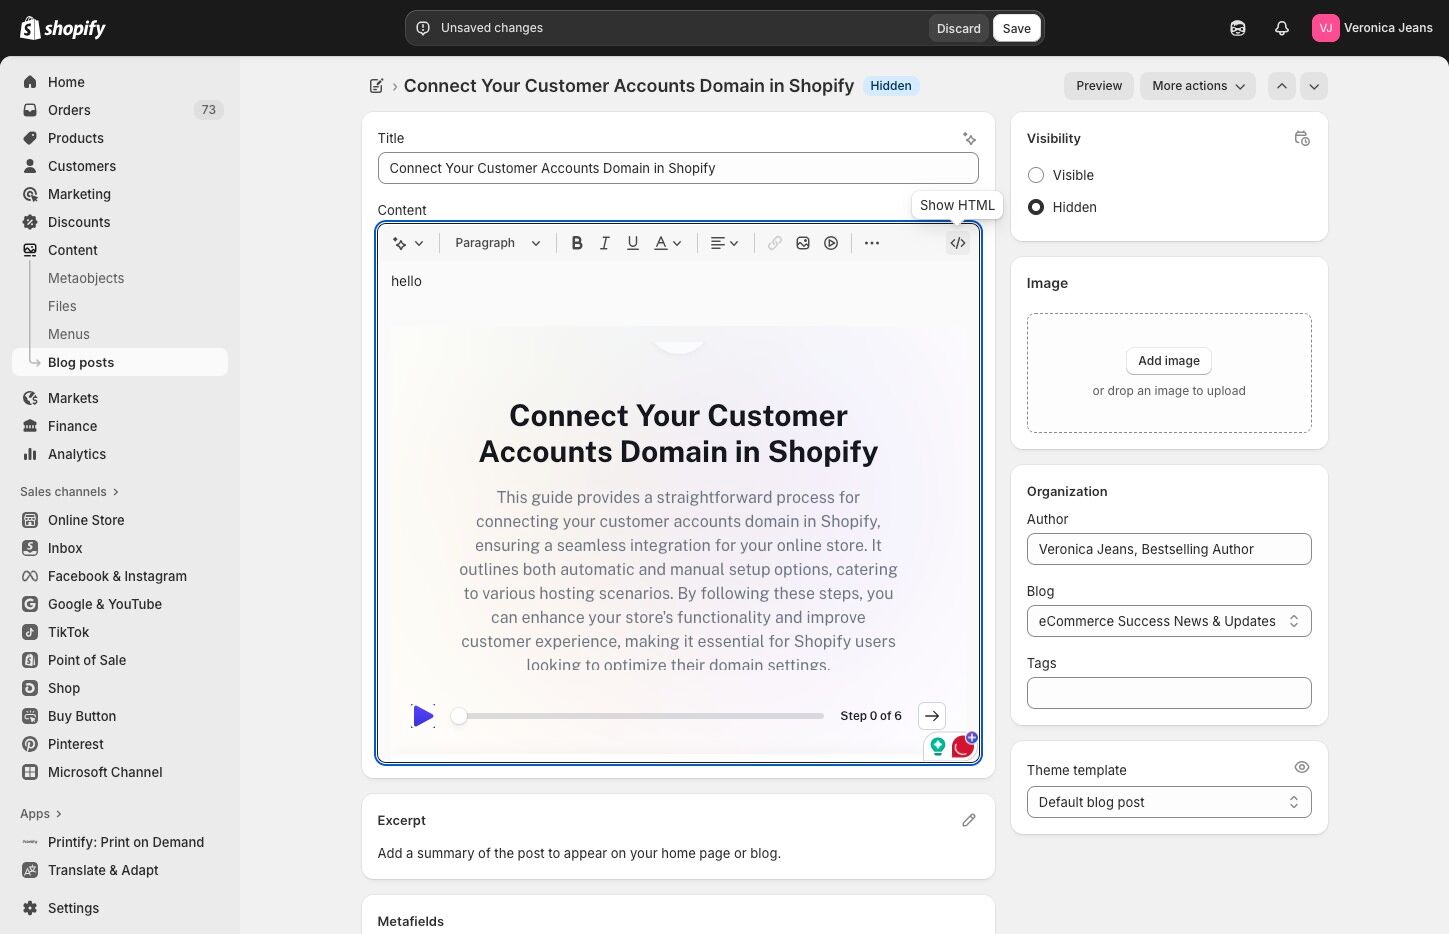Go to Analytics in sidebar menu

pyautogui.click(x=77, y=454)
